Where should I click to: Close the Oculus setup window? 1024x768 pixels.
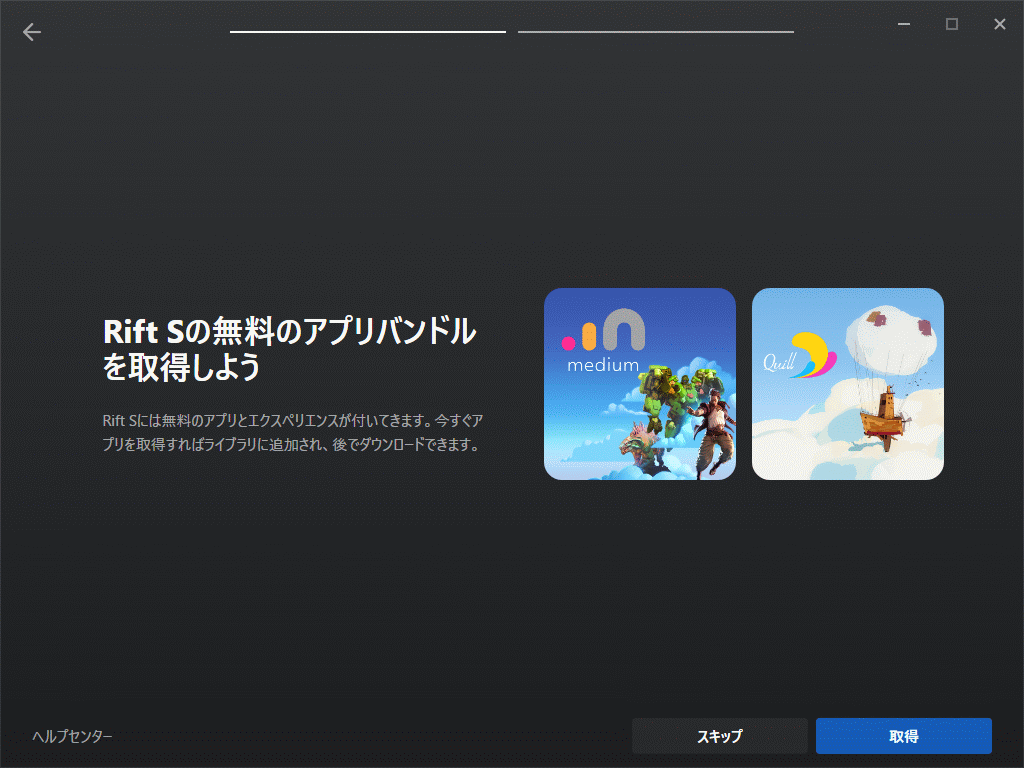pos(1000,24)
